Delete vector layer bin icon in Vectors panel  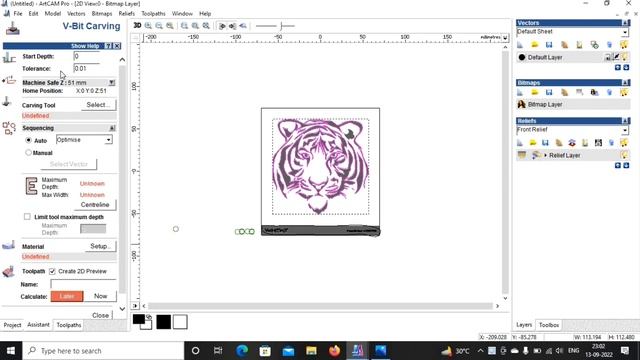point(609,44)
